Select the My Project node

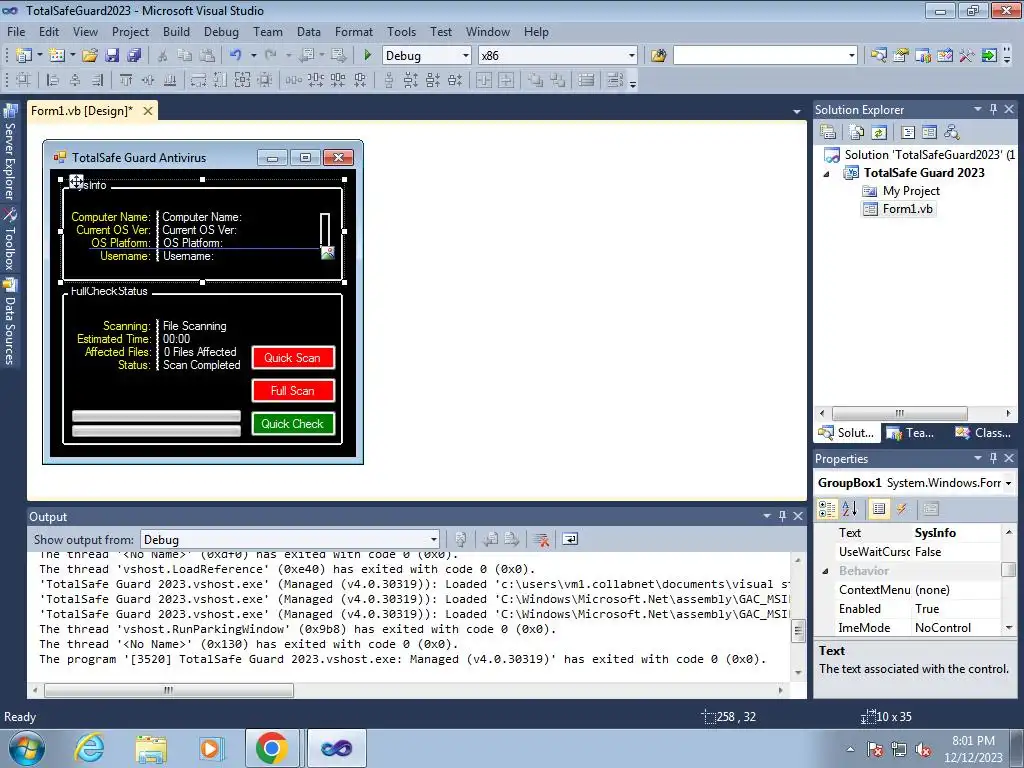click(x=901, y=191)
